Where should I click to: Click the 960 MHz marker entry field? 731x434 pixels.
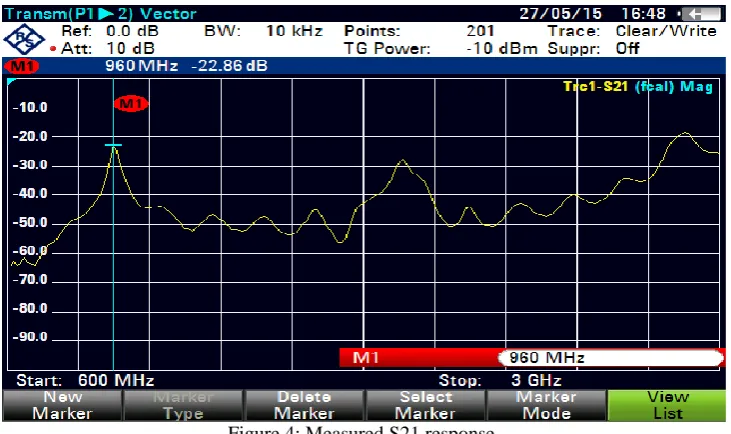click(x=611, y=358)
